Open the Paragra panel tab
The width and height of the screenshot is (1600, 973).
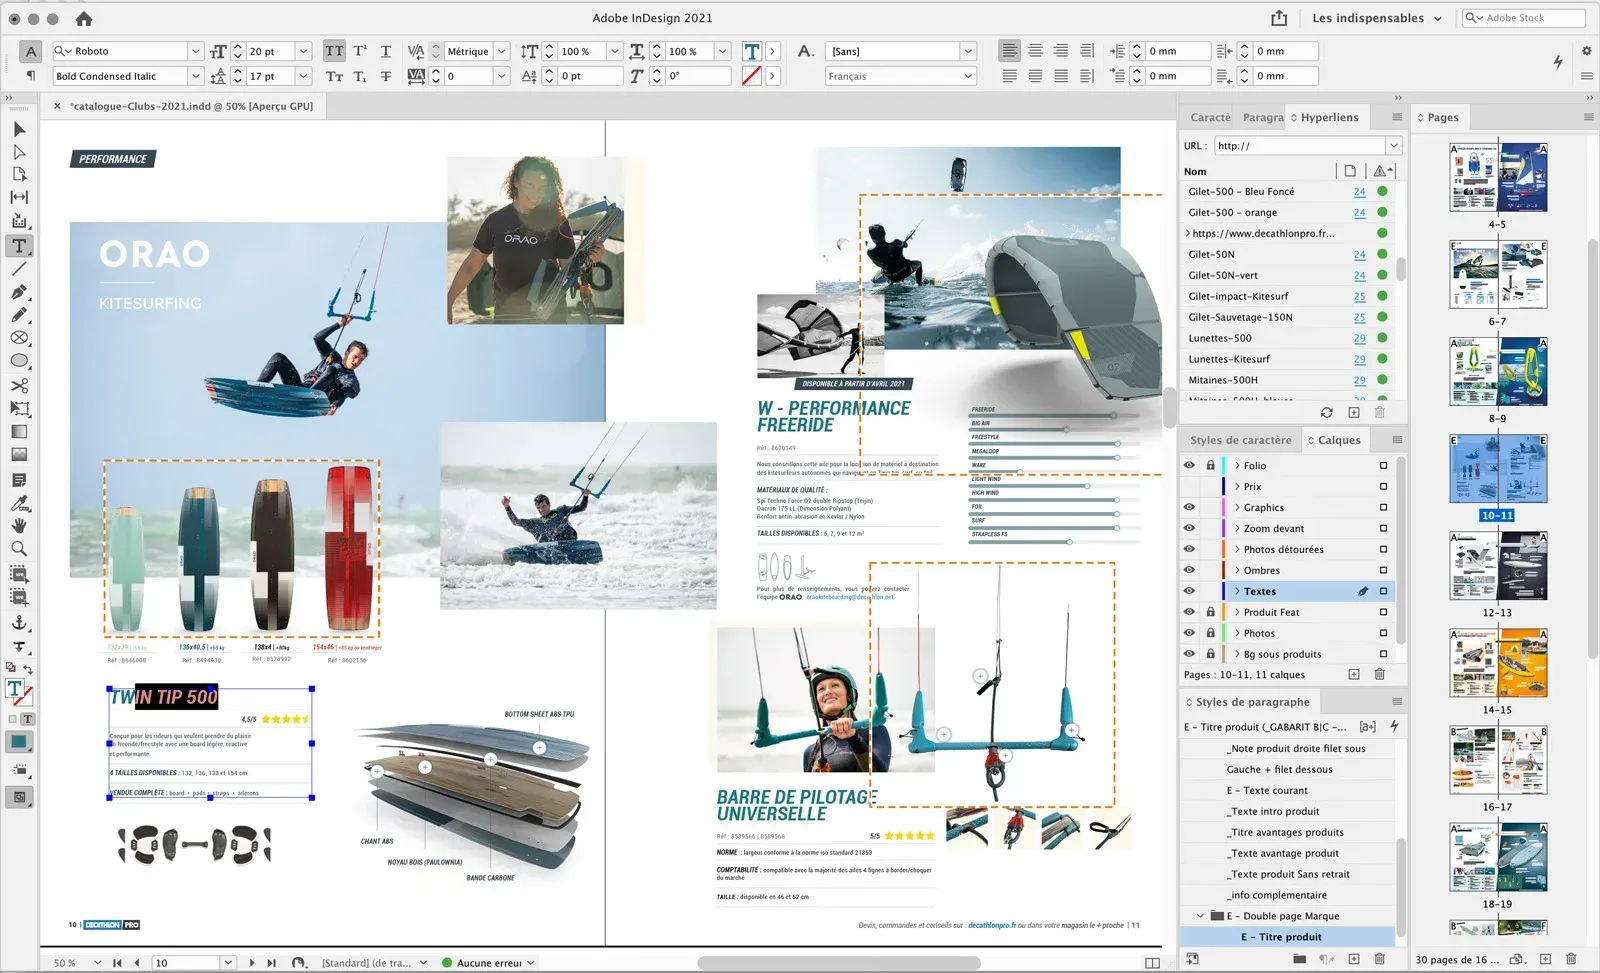tap(1262, 117)
